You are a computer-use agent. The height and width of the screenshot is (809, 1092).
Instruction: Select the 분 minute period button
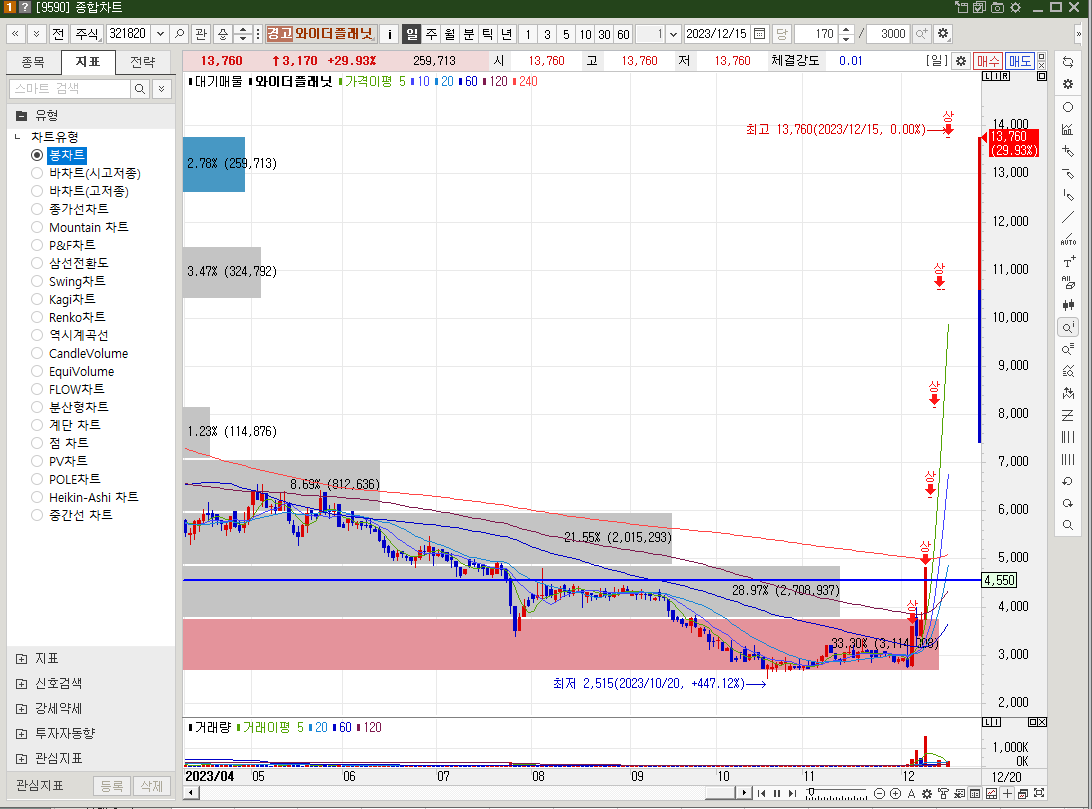(x=469, y=33)
